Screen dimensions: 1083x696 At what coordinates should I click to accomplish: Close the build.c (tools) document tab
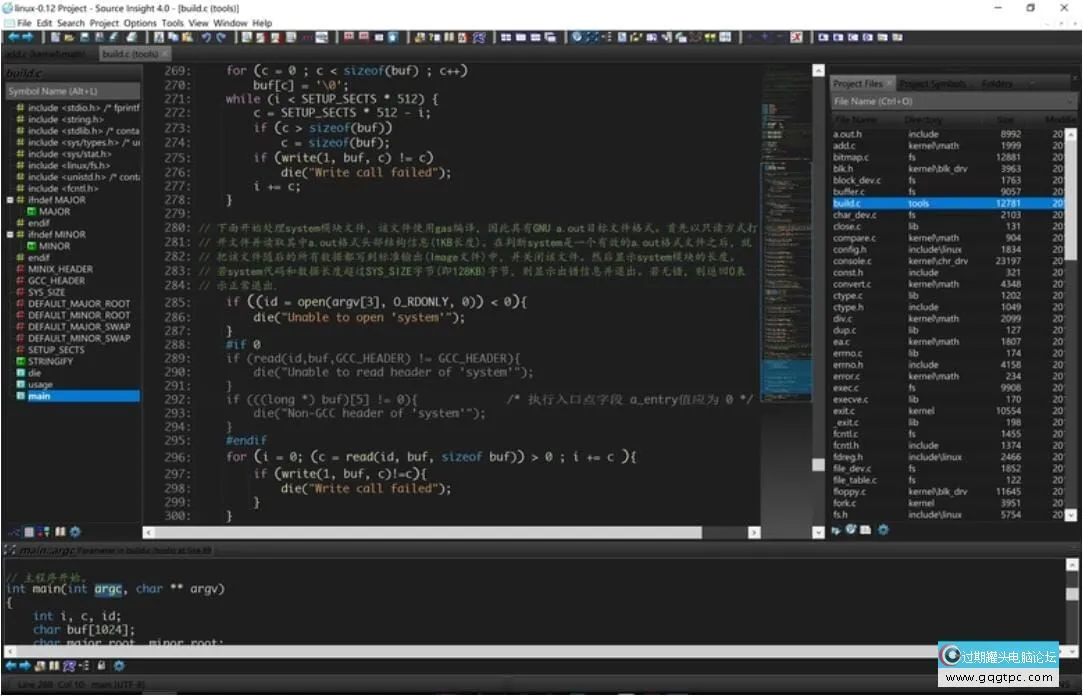click(165, 54)
